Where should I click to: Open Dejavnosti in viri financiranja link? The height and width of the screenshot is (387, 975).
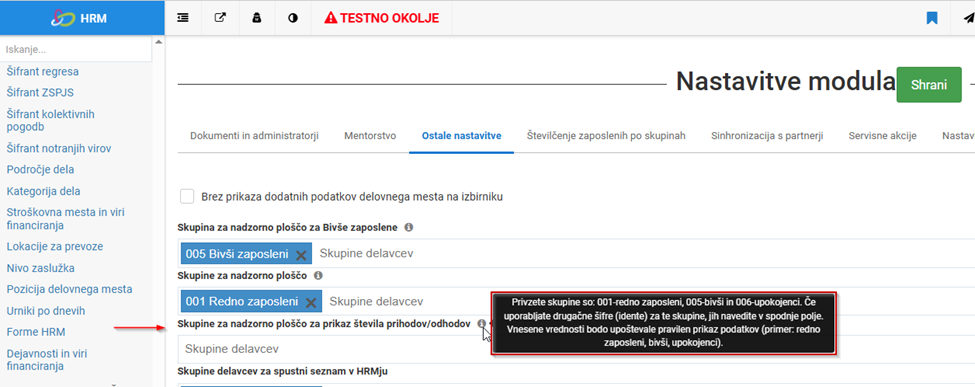coord(47,360)
